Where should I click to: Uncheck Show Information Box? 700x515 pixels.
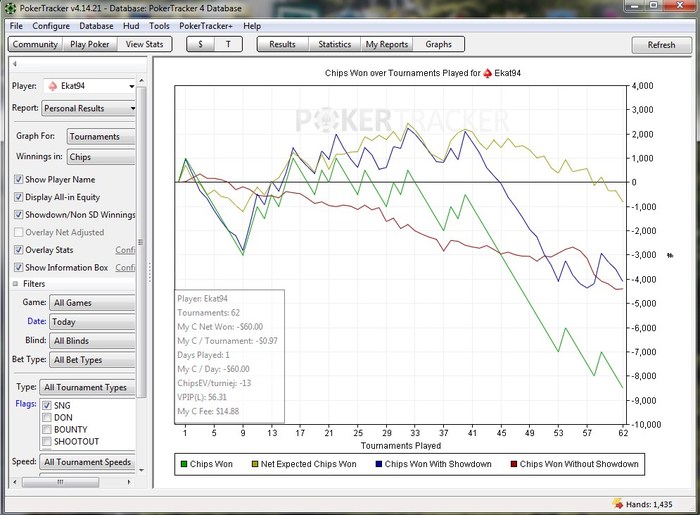[18, 267]
